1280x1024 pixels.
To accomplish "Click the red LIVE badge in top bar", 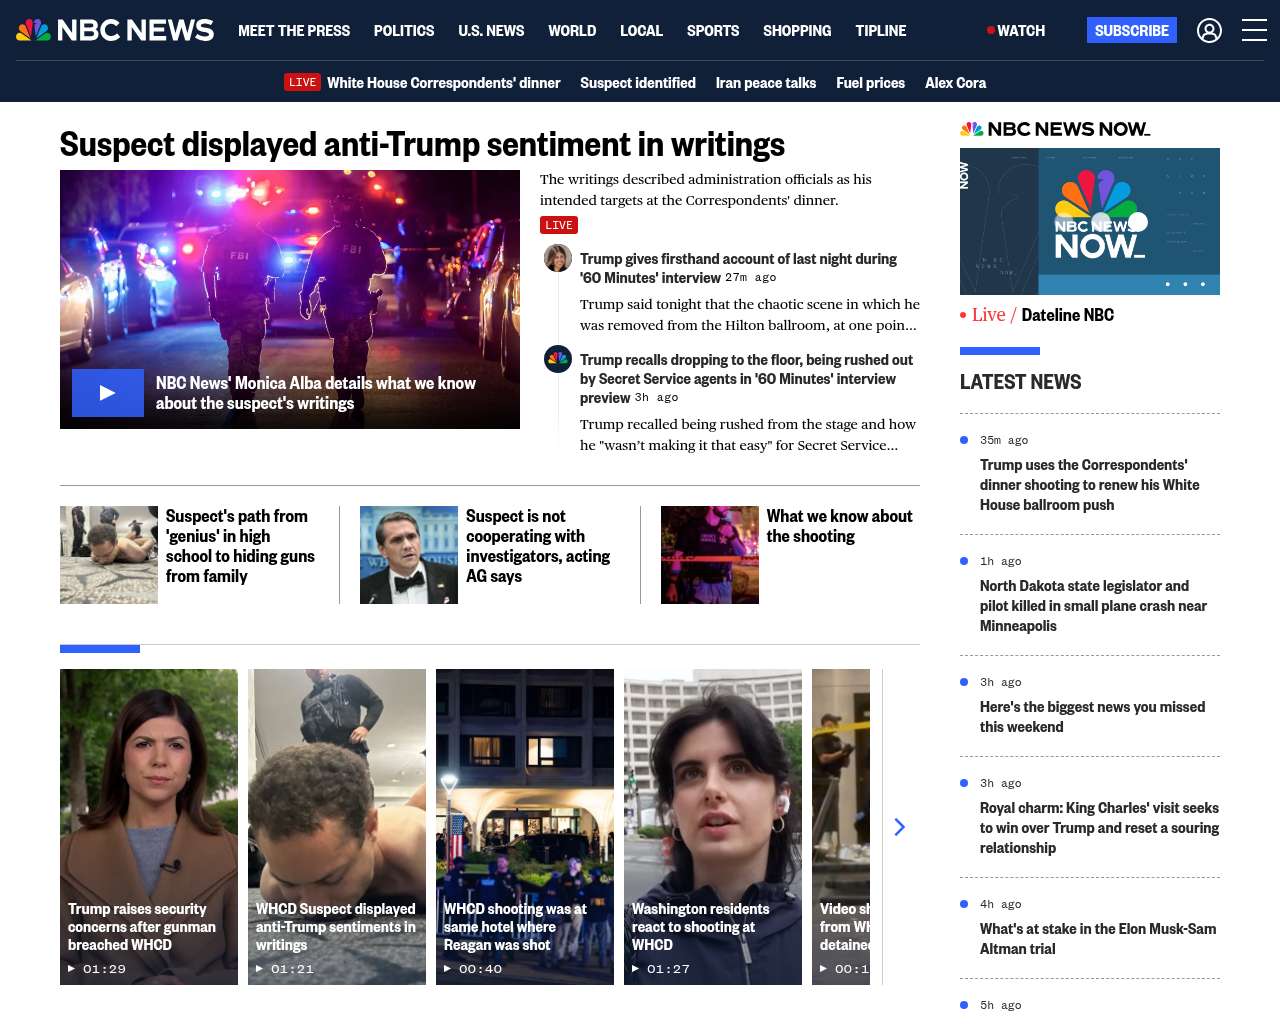I will point(302,83).
